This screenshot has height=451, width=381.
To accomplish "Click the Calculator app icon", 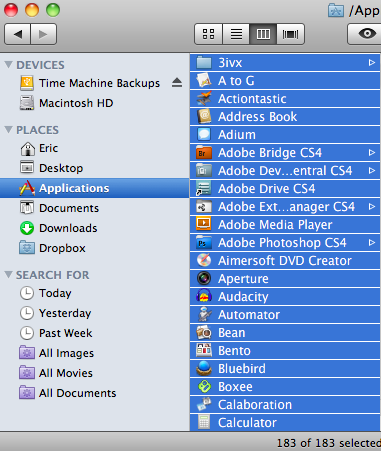I will (x=204, y=422).
